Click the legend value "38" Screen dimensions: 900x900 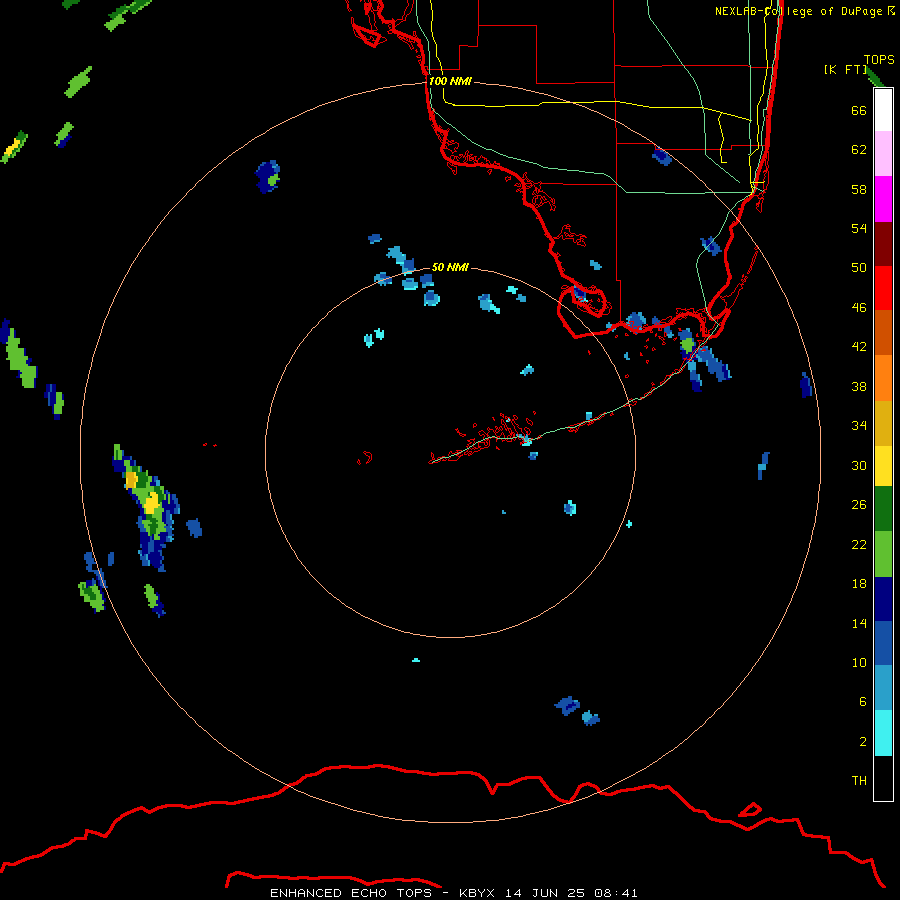click(x=859, y=386)
